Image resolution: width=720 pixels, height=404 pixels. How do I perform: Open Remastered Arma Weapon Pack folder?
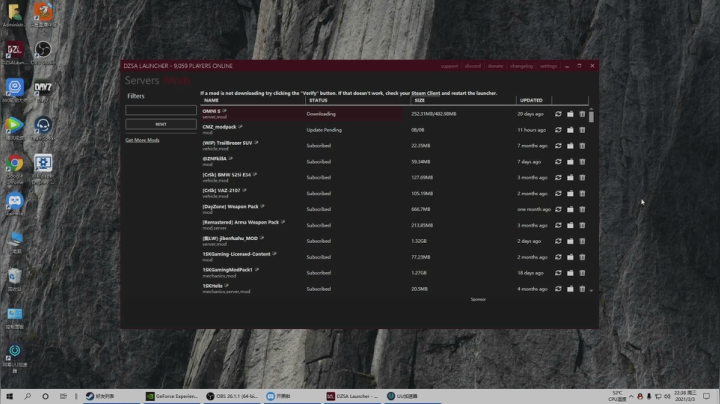570,225
